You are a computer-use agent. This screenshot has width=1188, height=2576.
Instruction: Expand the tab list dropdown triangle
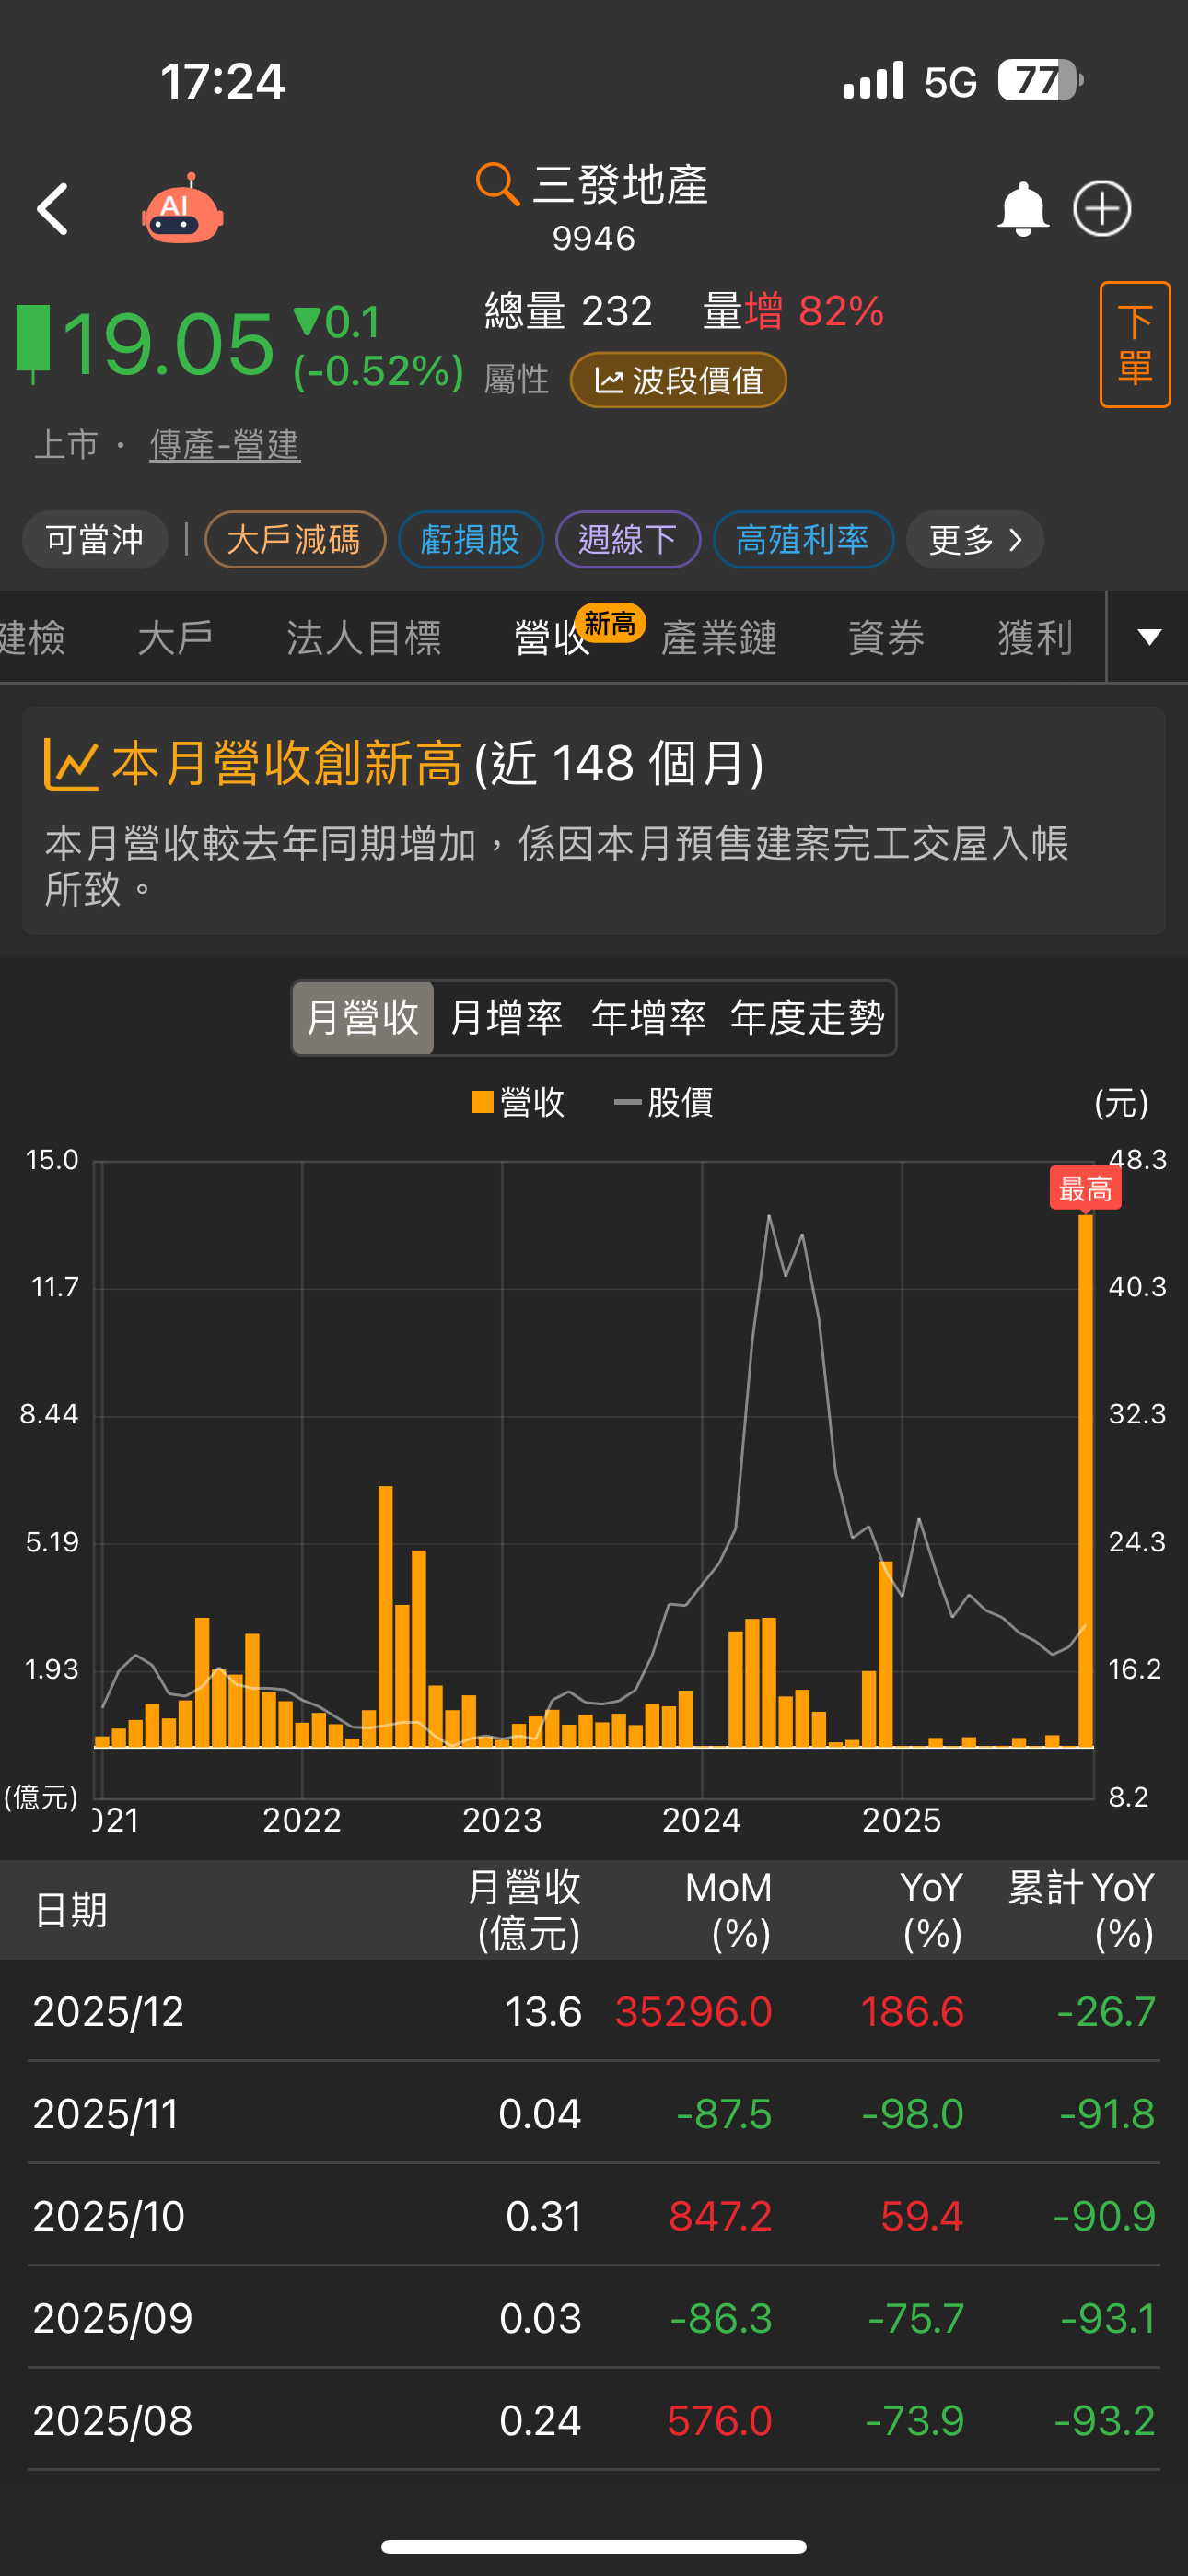point(1149,637)
